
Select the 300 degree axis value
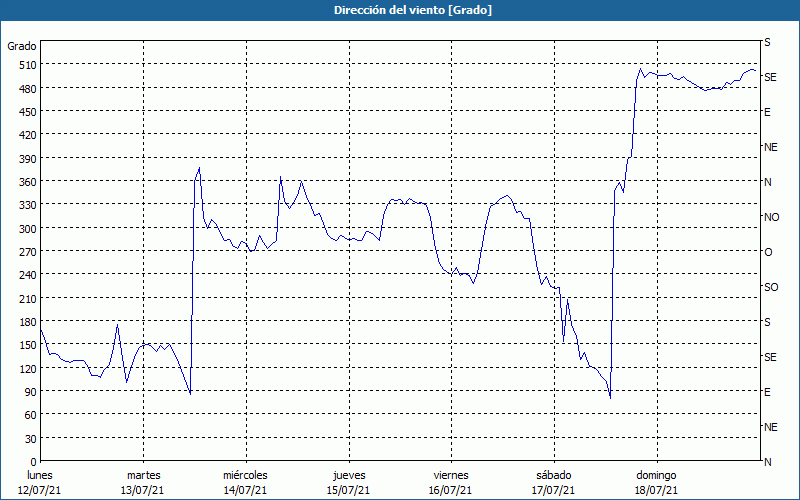point(28,229)
